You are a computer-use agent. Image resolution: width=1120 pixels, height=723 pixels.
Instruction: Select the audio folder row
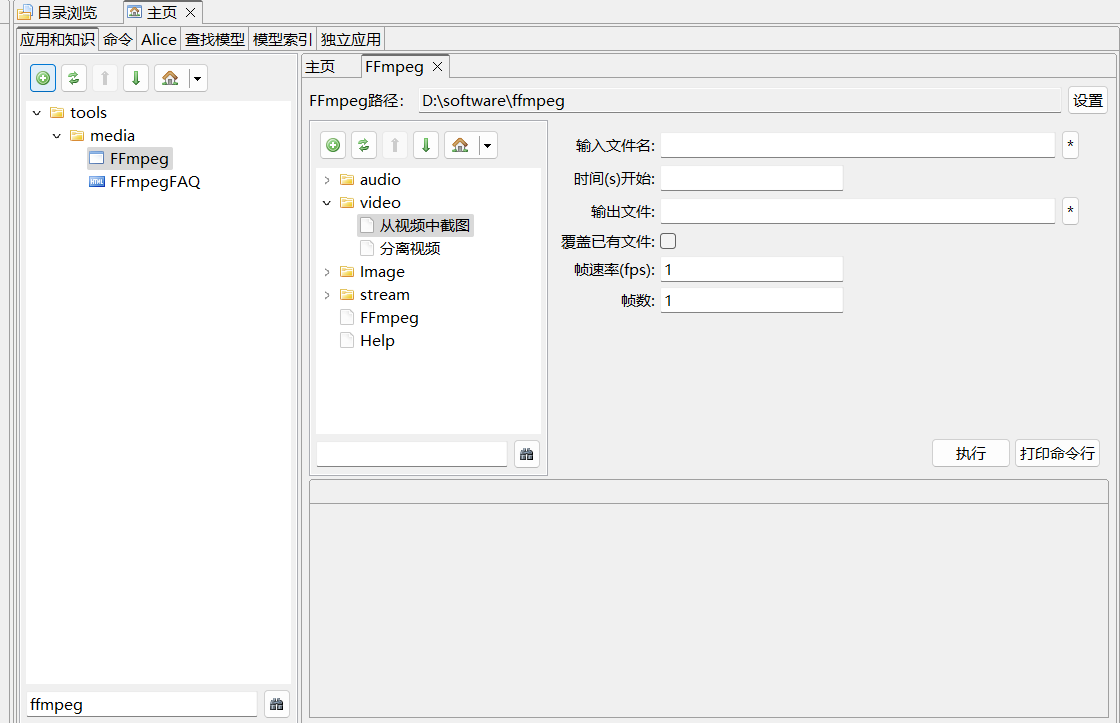[x=371, y=180]
